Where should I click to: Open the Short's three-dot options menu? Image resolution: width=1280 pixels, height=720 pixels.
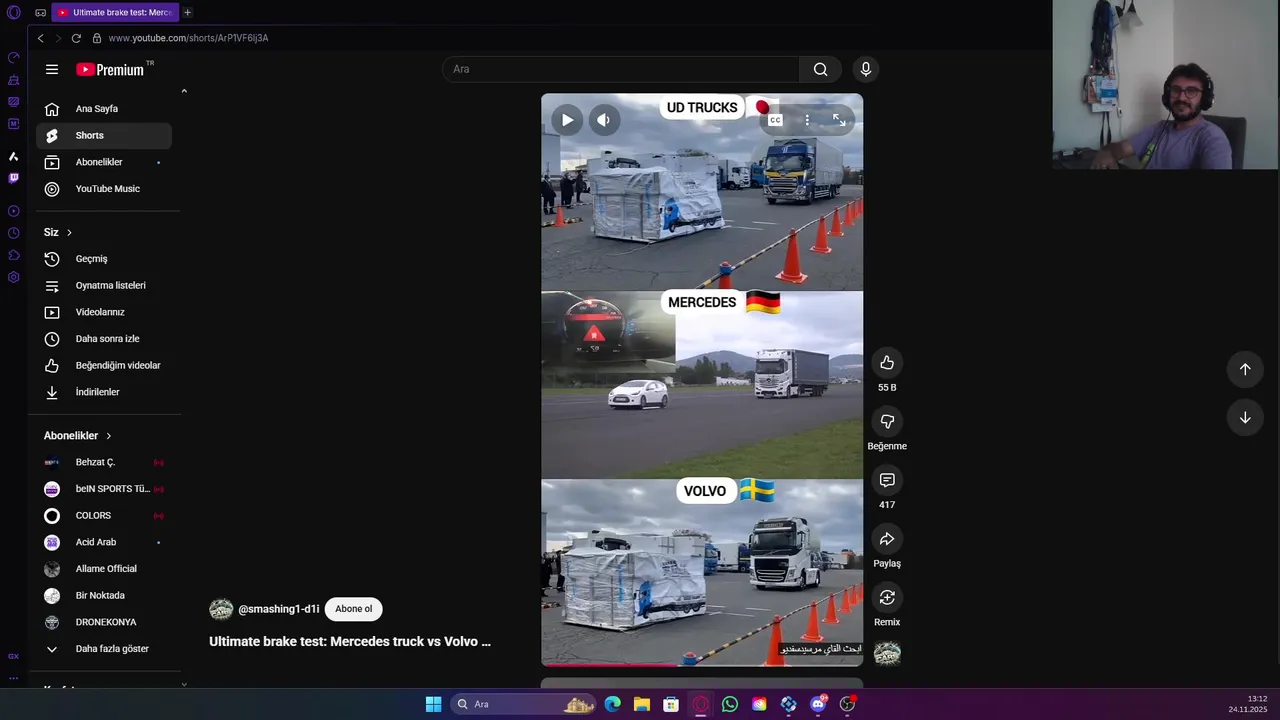pos(807,120)
